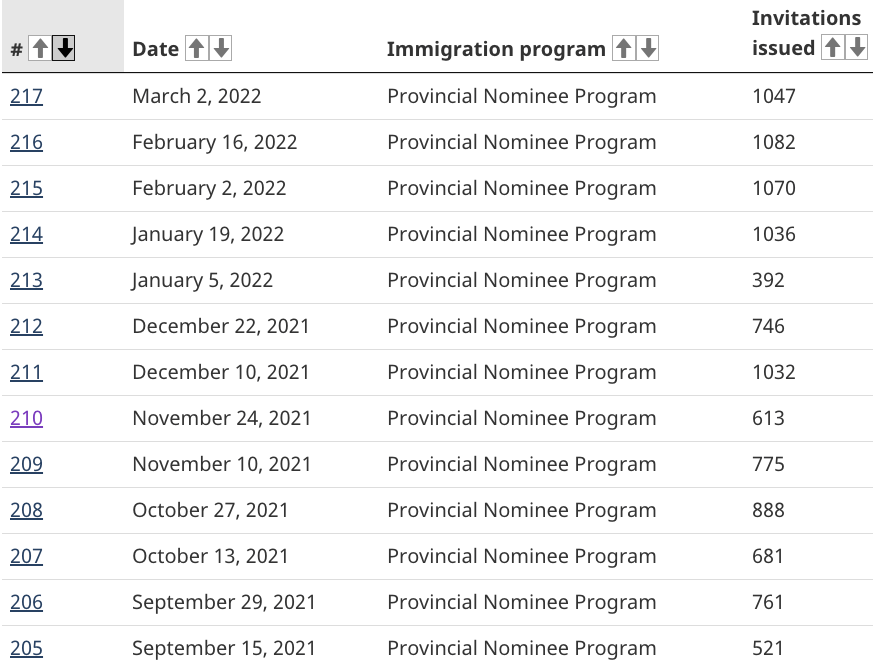This screenshot has width=873, height=671.
Task: Sort Date column ascending arrow
Action: pos(197,48)
